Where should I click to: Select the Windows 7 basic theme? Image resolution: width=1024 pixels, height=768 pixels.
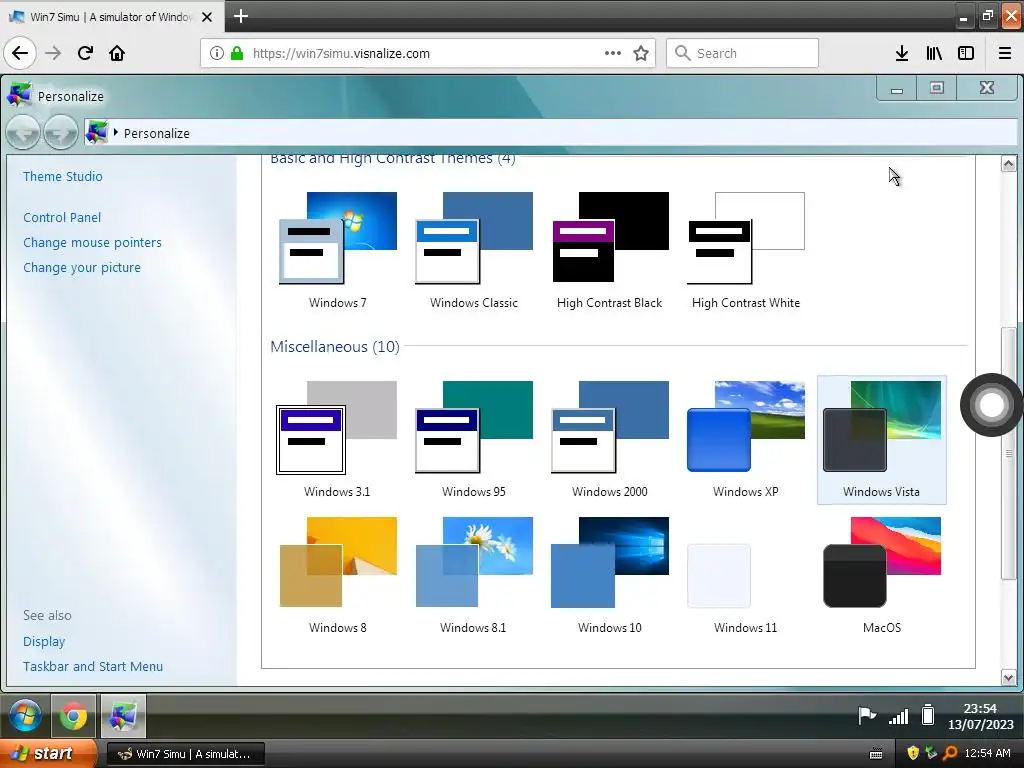click(x=338, y=250)
